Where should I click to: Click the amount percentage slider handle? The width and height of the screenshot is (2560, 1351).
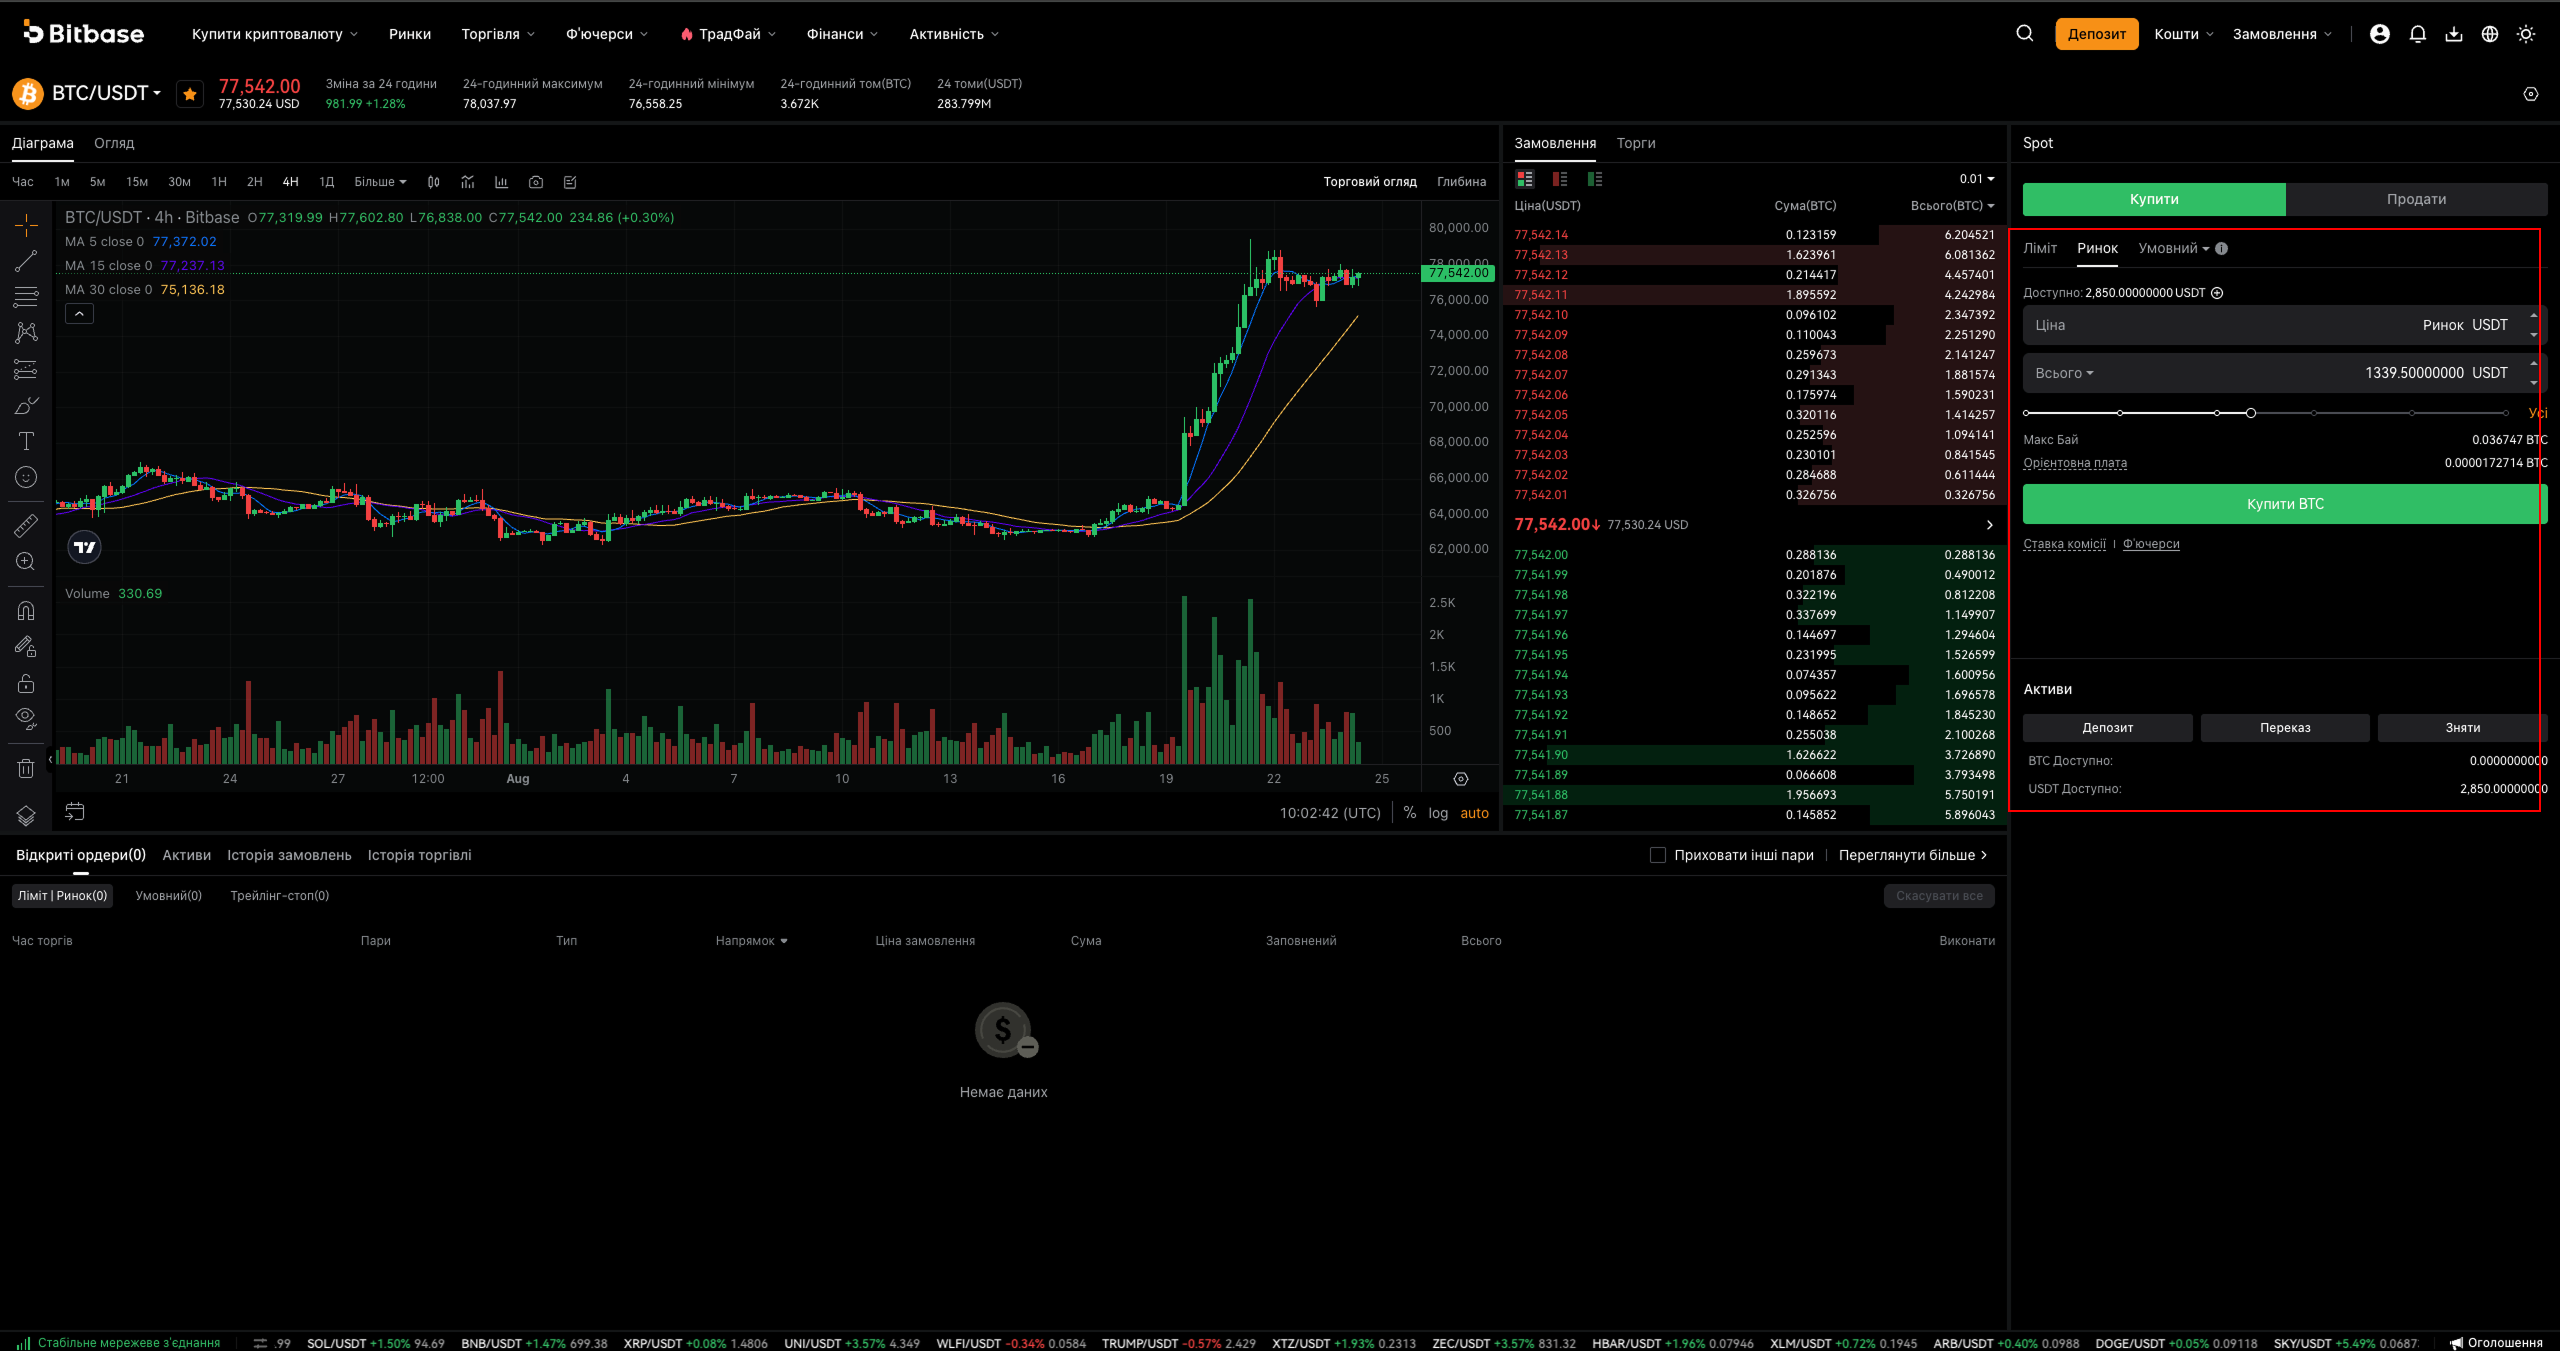(2251, 413)
